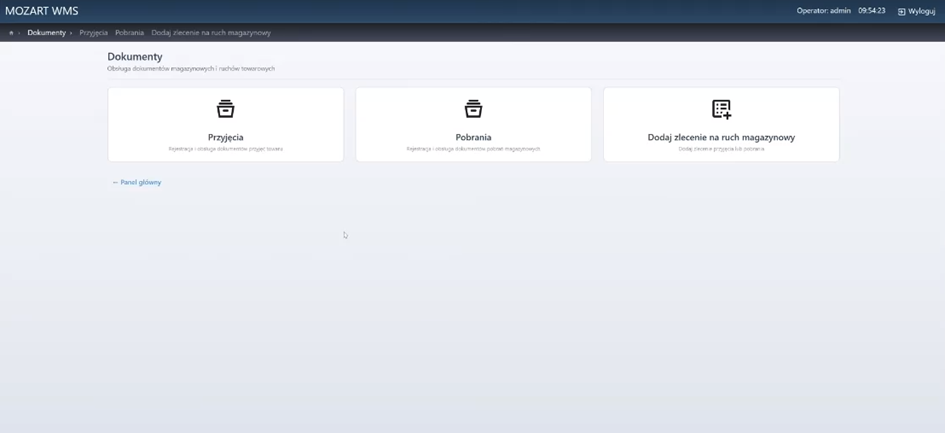Go back via the Panel główny link

137,182
